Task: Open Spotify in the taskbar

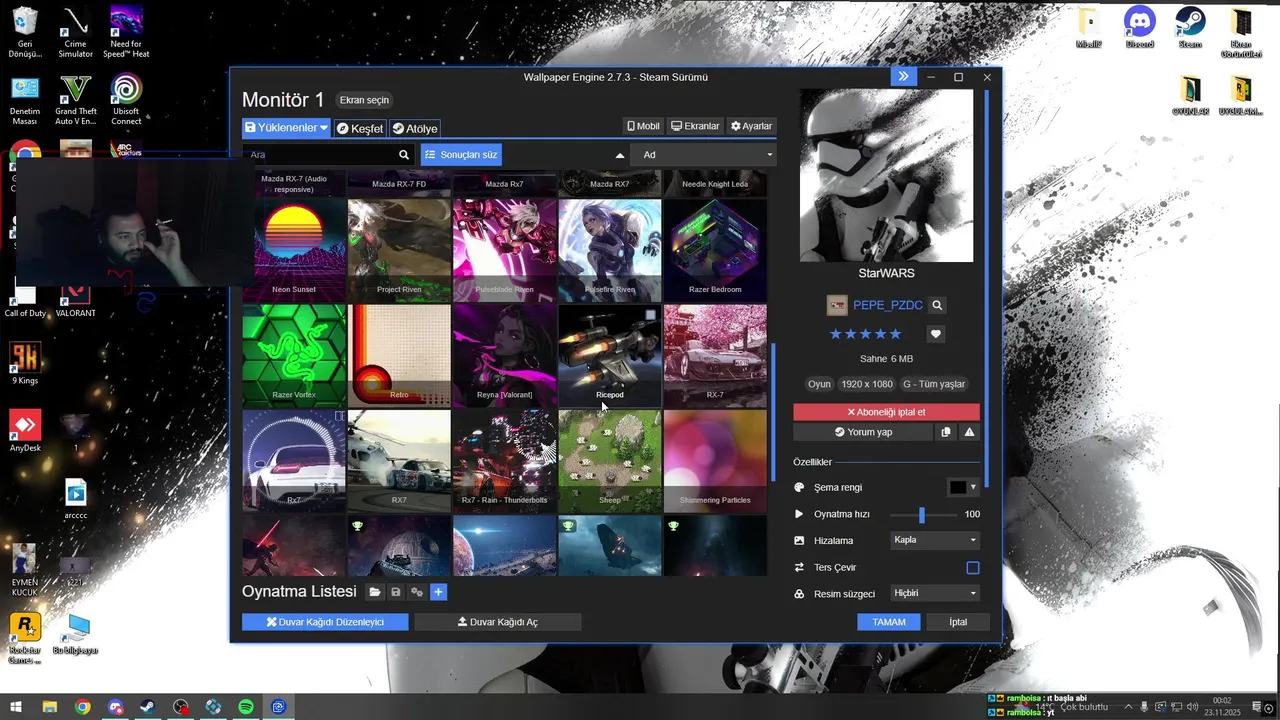Action: 246,707
